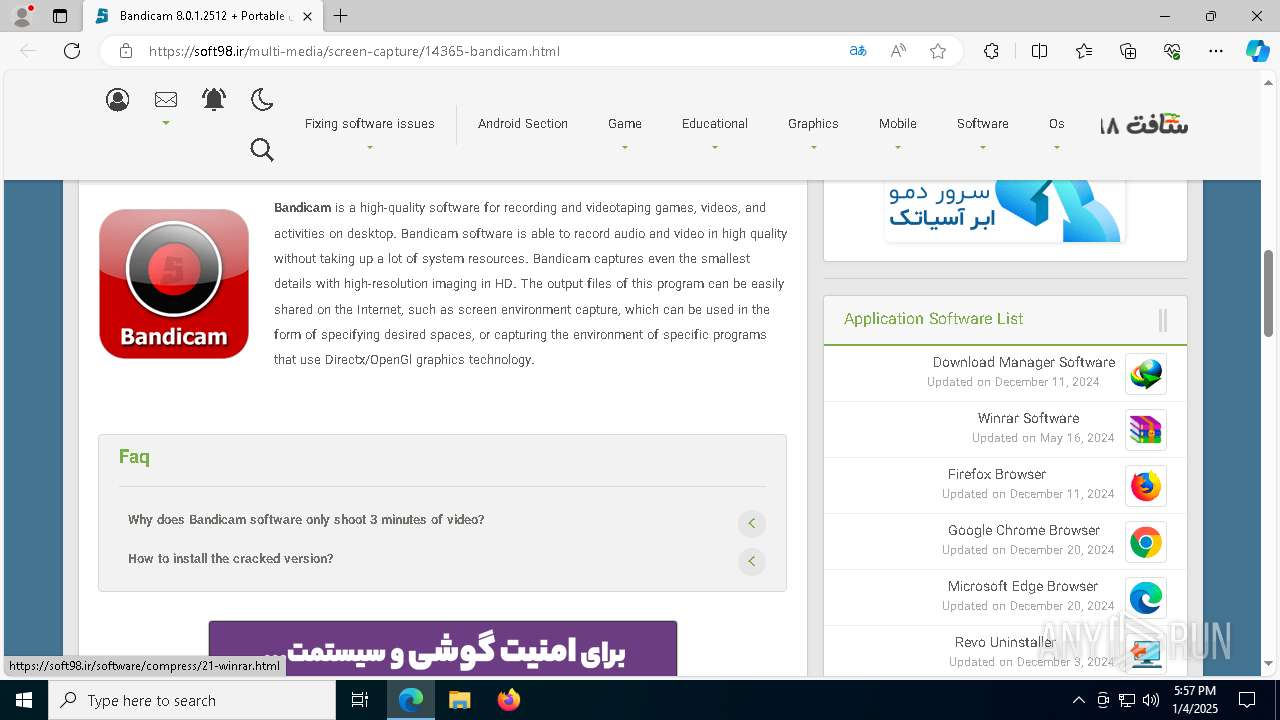This screenshot has width=1280, height=720.
Task: Open the user account icon on site header
Action: pyautogui.click(x=118, y=100)
